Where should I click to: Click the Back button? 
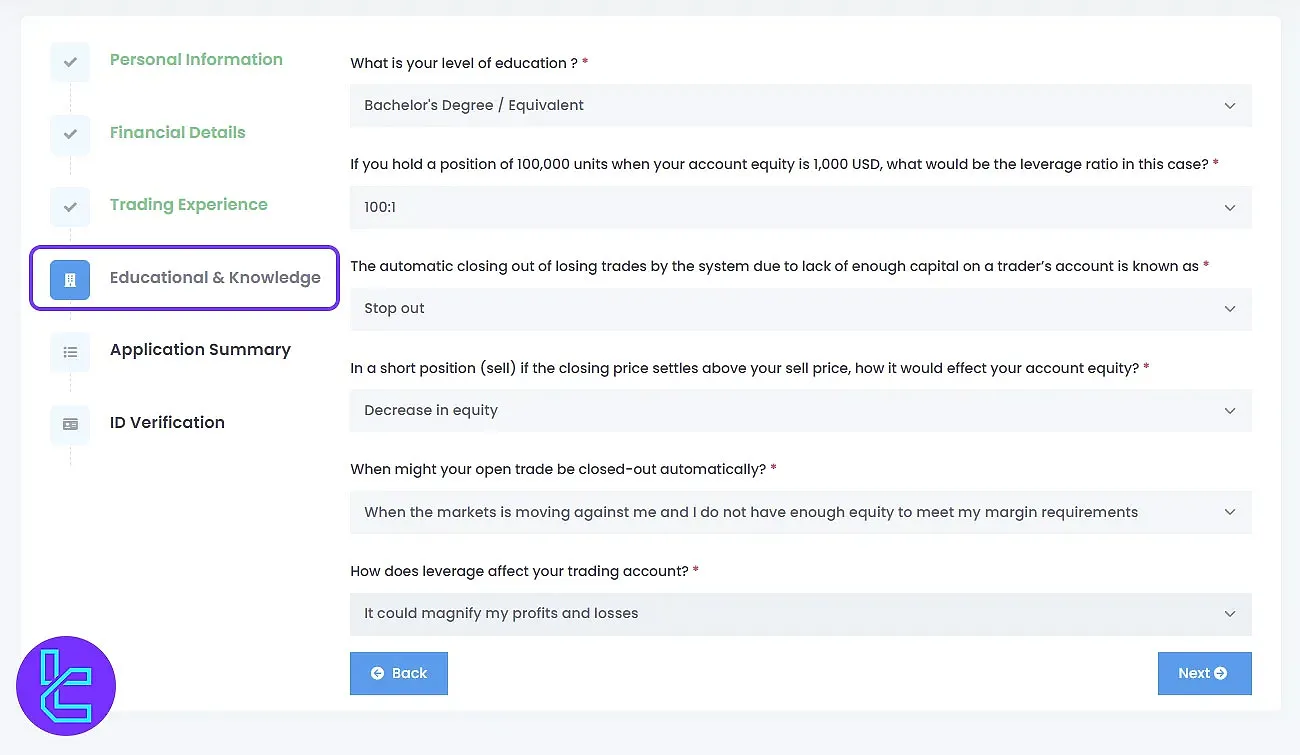(x=399, y=673)
